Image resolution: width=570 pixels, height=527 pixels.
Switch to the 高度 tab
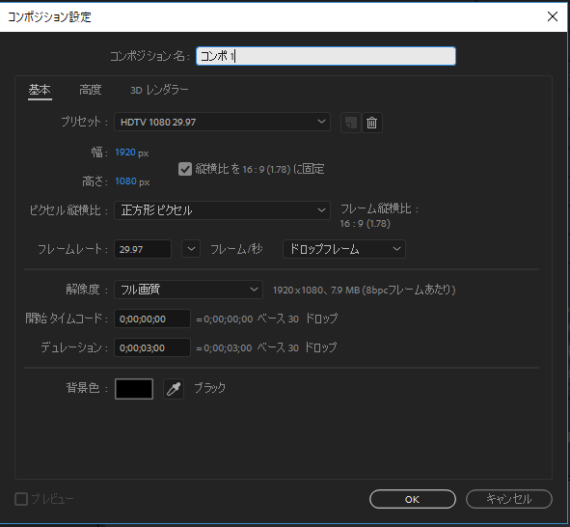coord(90,90)
